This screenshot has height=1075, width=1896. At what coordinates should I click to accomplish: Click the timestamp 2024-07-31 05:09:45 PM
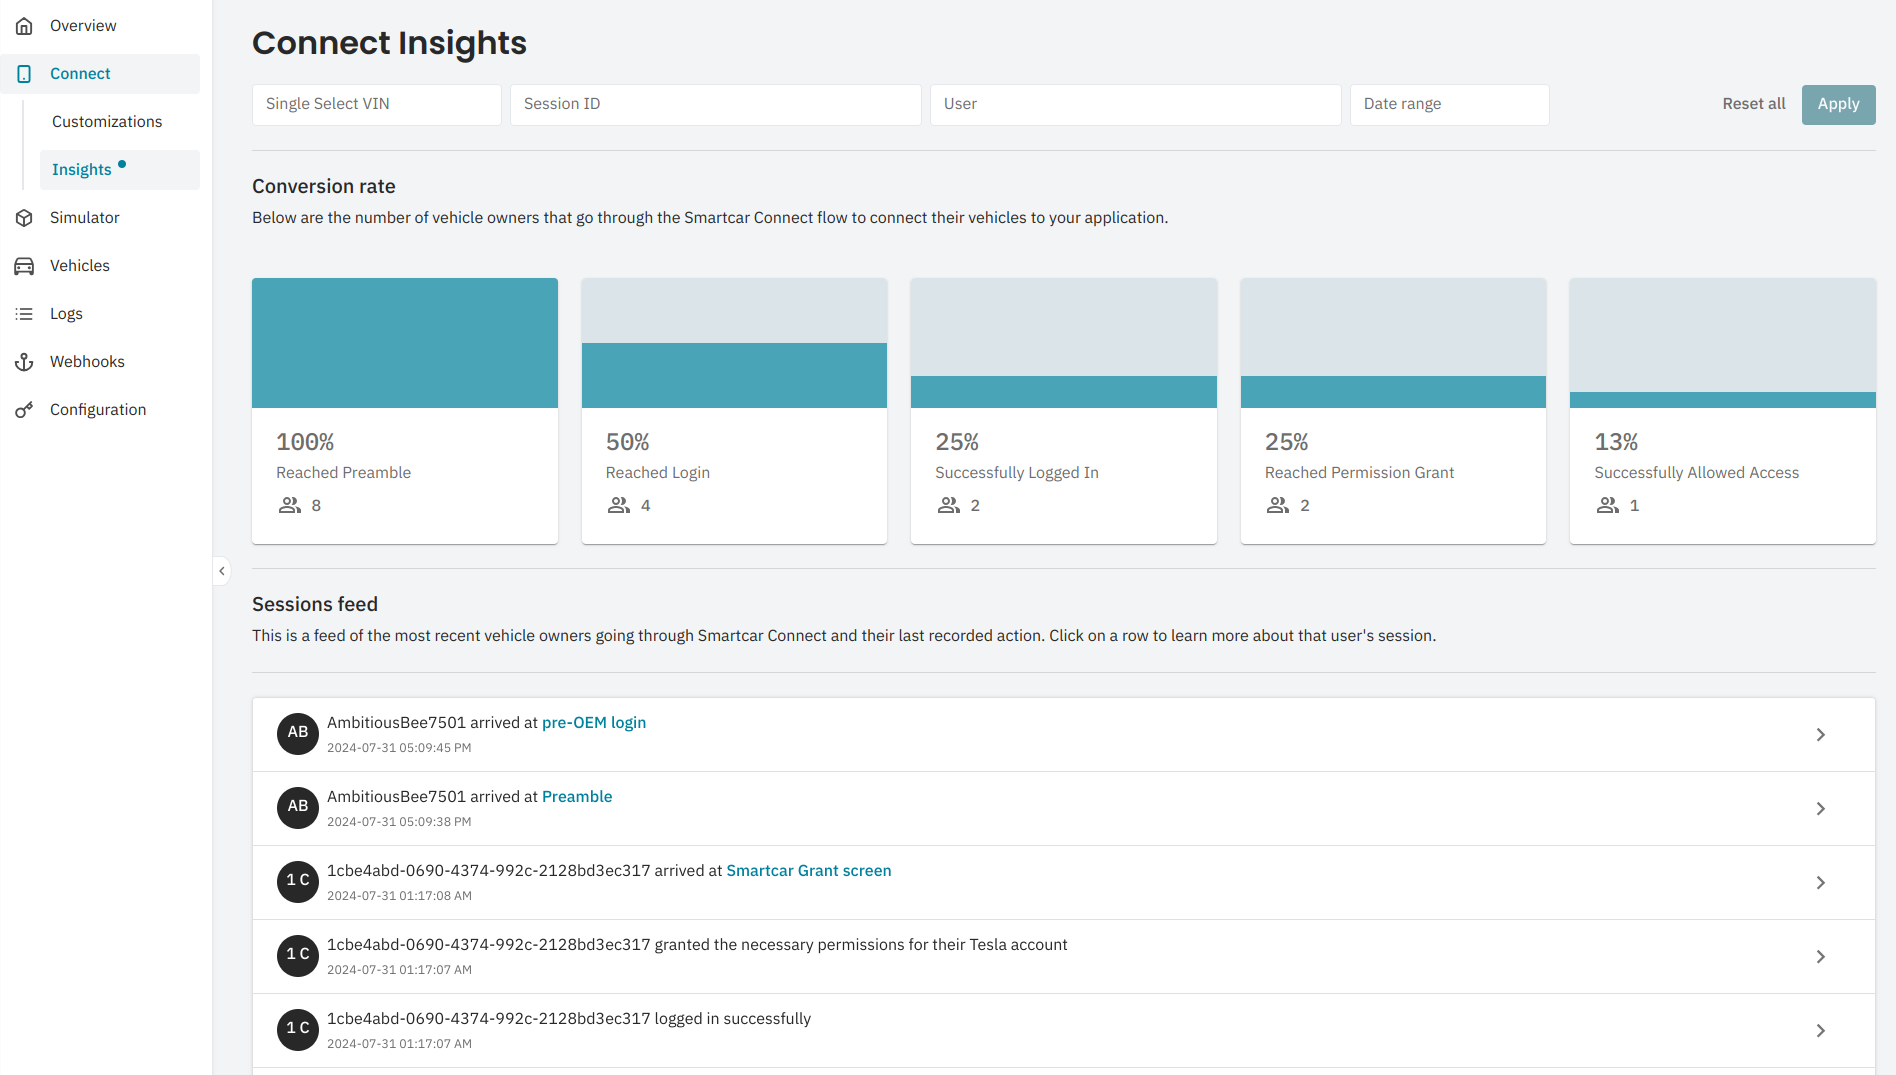tap(399, 748)
